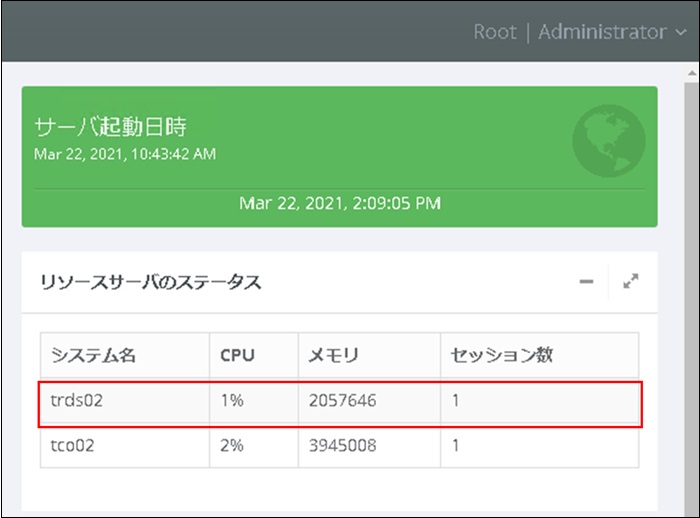Click the 1% CPU value for trds02
This screenshot has height=518, width=700.
tap(232, 401)
